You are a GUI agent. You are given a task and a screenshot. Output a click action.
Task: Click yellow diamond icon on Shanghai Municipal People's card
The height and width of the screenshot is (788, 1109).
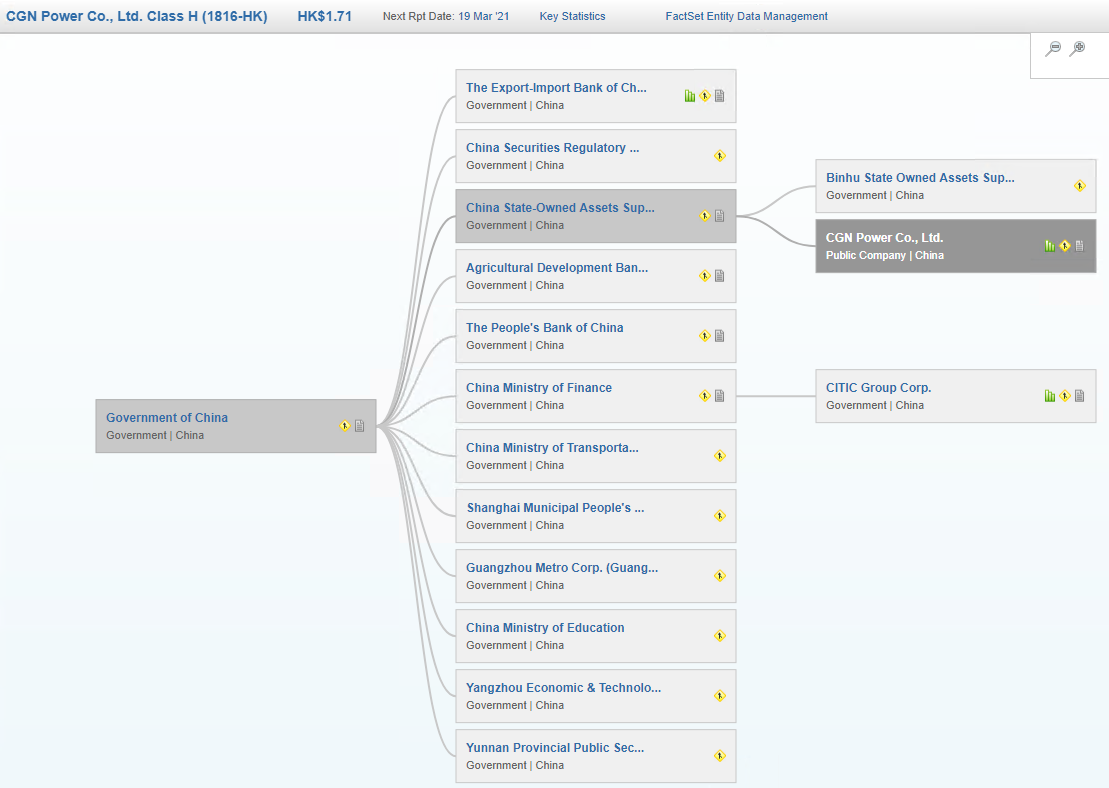pyautogui.click(x=719, y=516)
